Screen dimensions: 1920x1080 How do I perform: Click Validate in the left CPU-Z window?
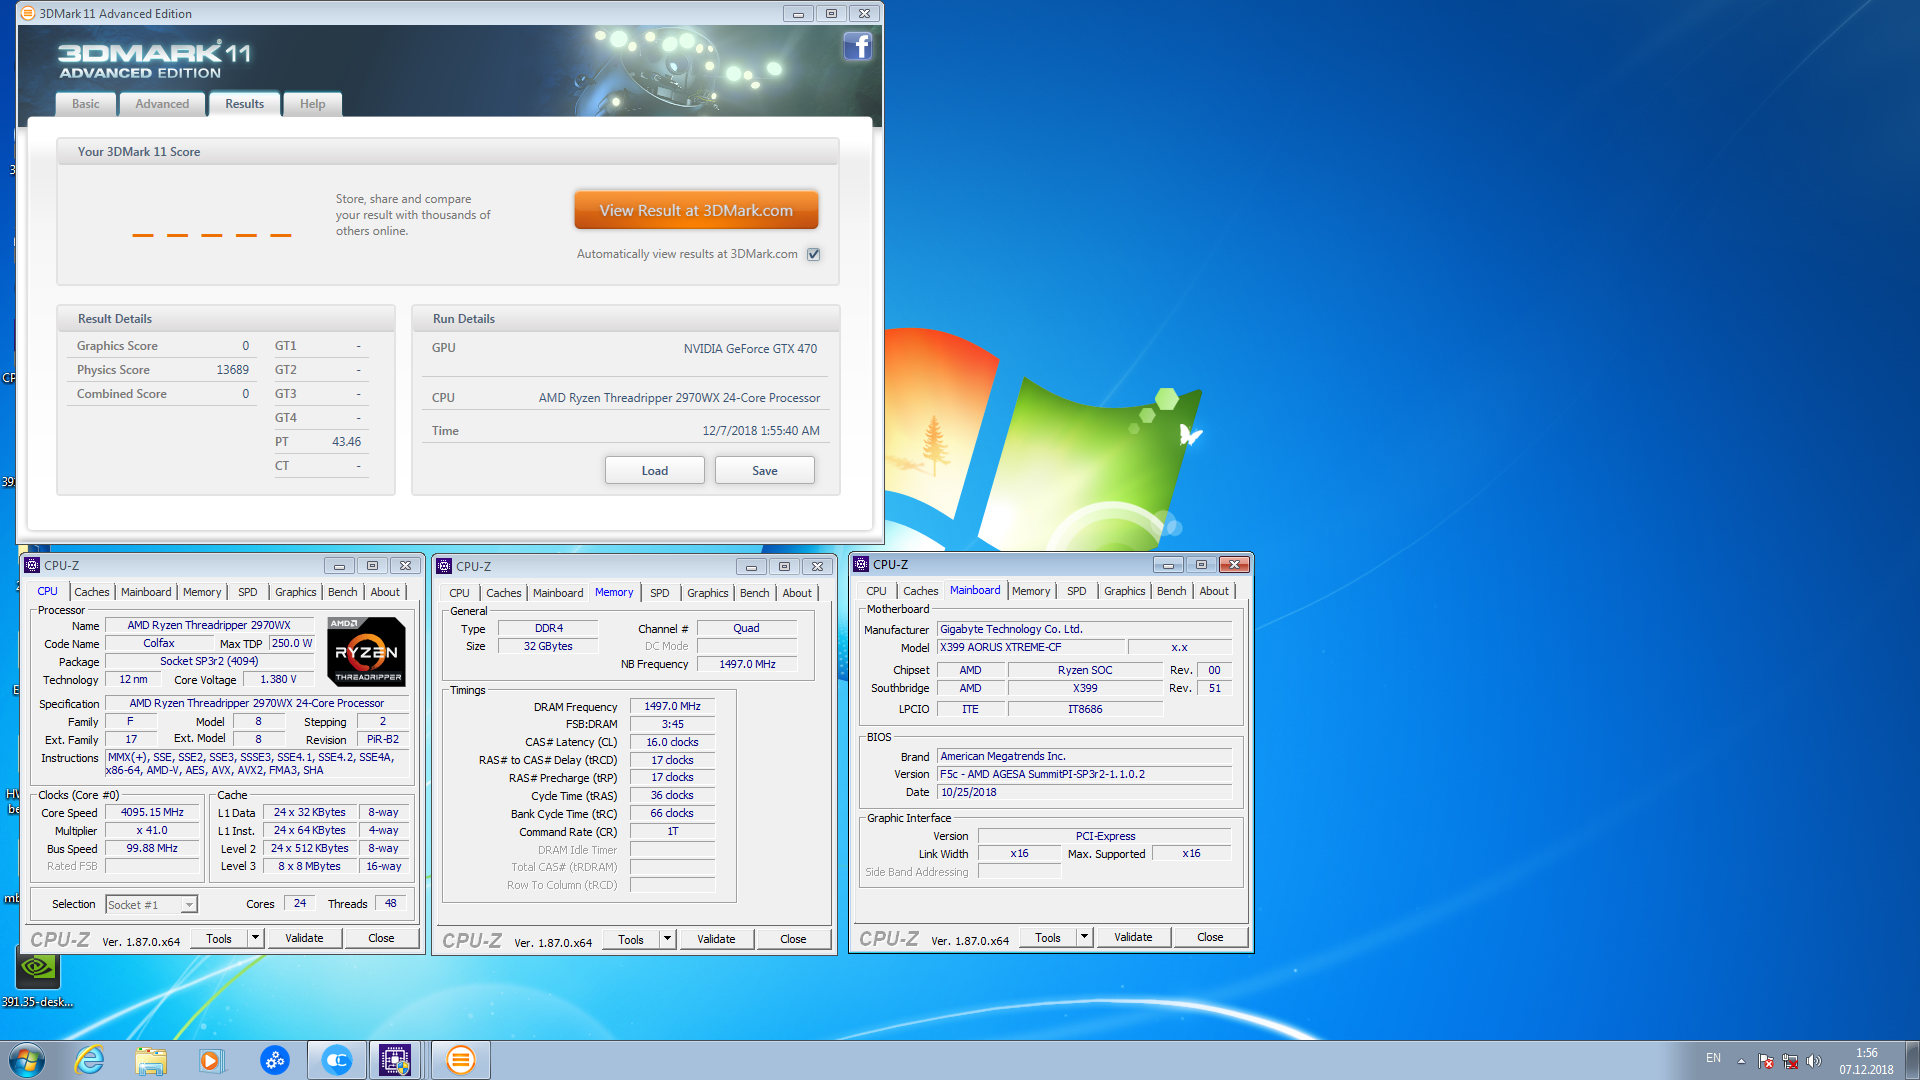click(x=304, y=938)
